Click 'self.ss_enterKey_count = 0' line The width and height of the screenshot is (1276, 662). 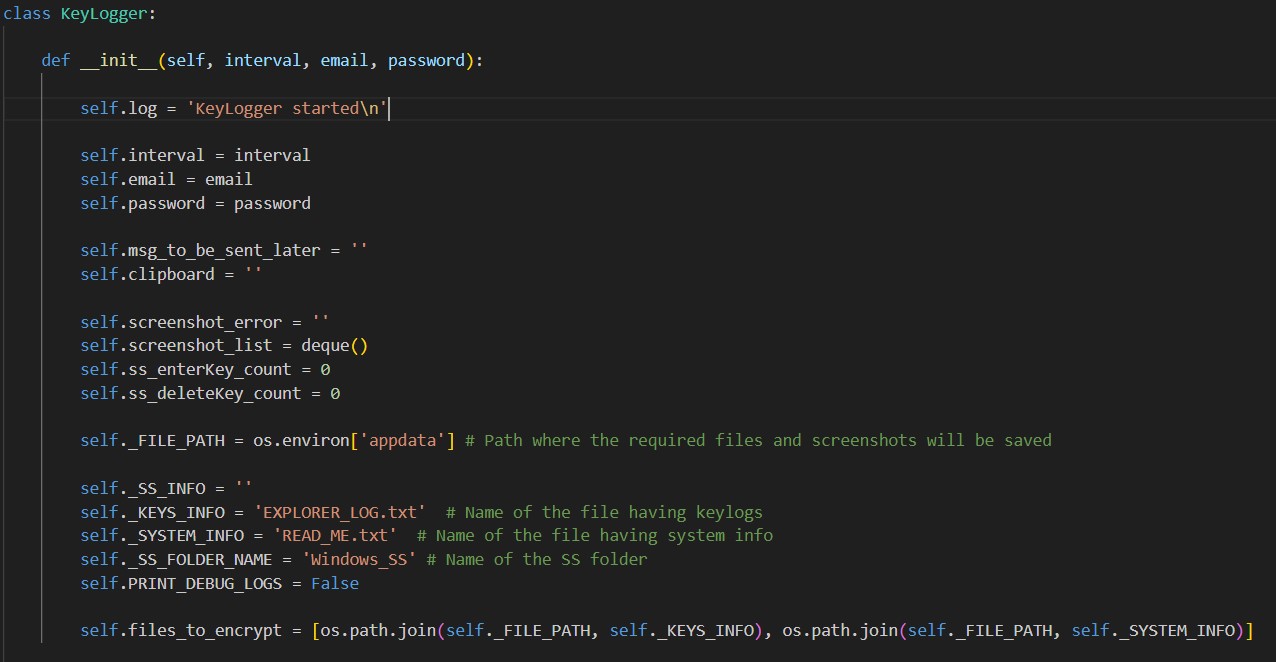tap(205, 369)
